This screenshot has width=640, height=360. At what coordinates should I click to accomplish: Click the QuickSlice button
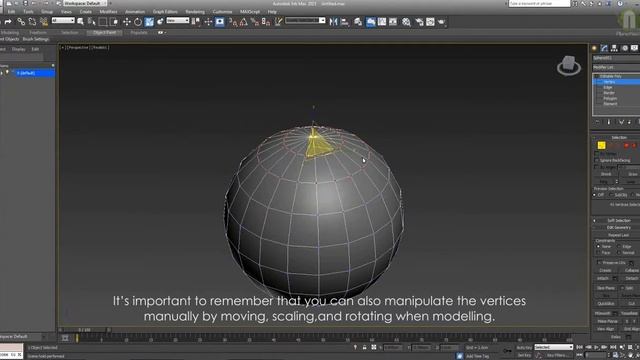[606, 304]
